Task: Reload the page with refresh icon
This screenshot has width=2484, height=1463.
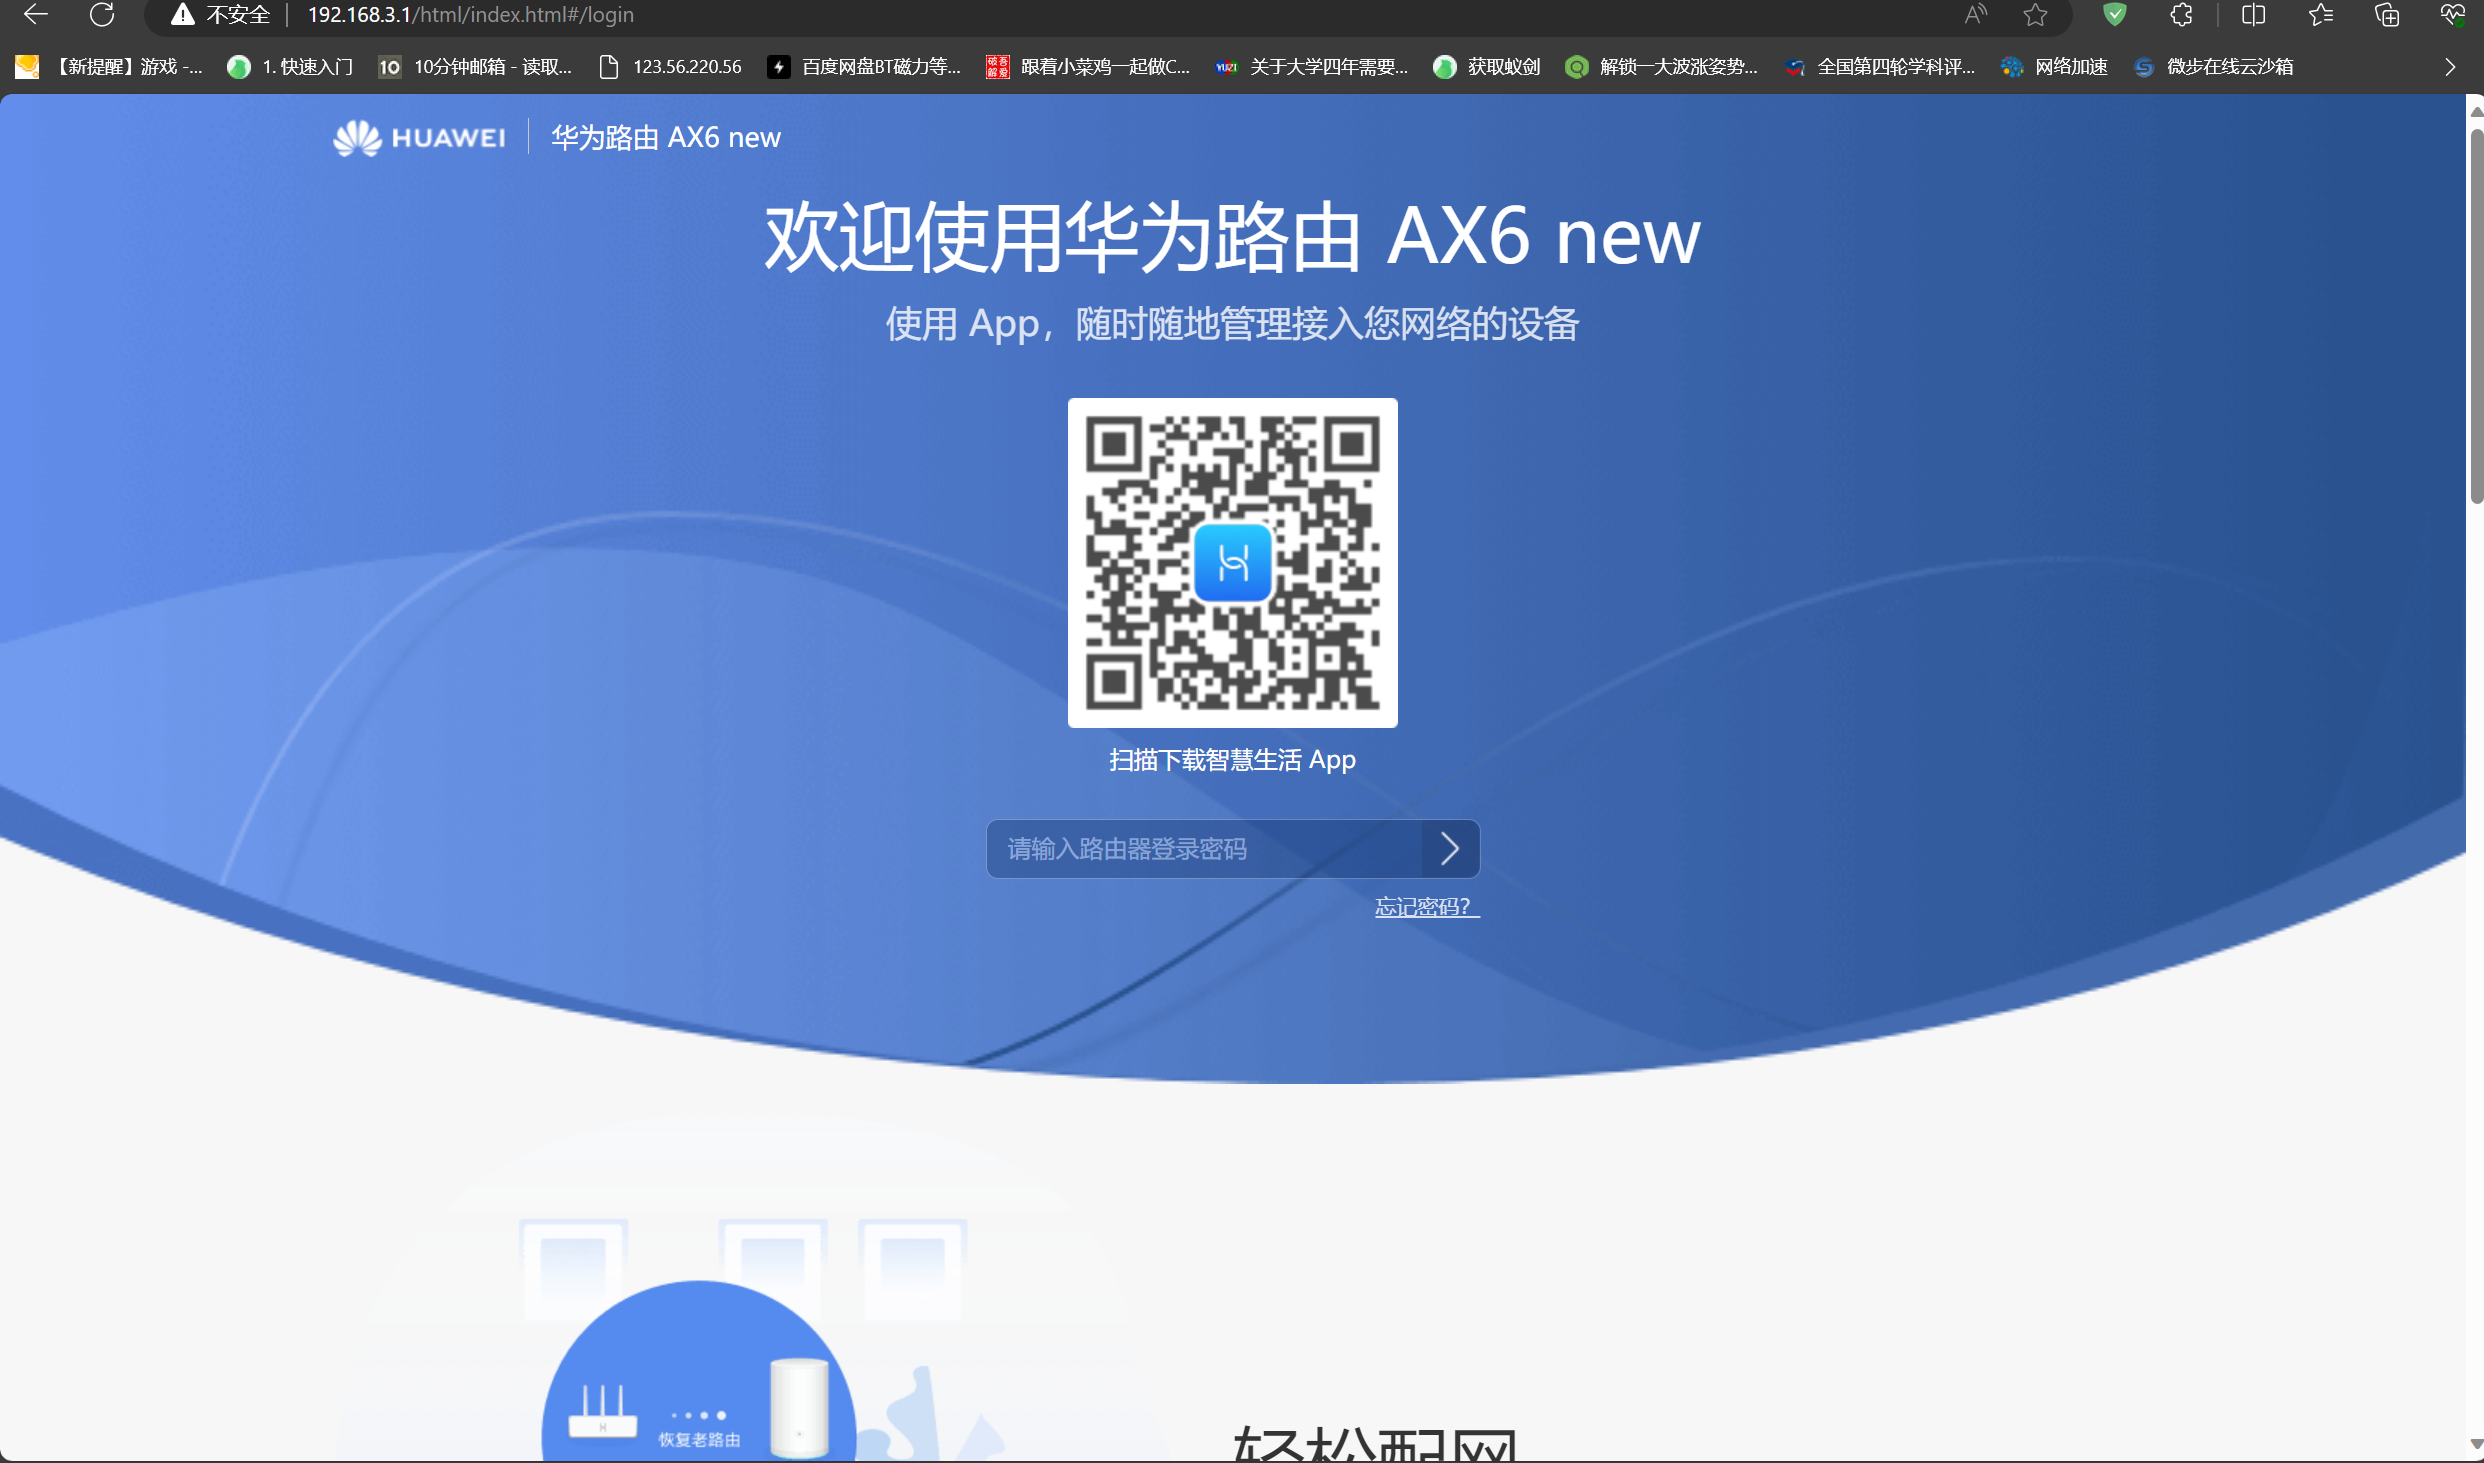Action: pos(102,15)
